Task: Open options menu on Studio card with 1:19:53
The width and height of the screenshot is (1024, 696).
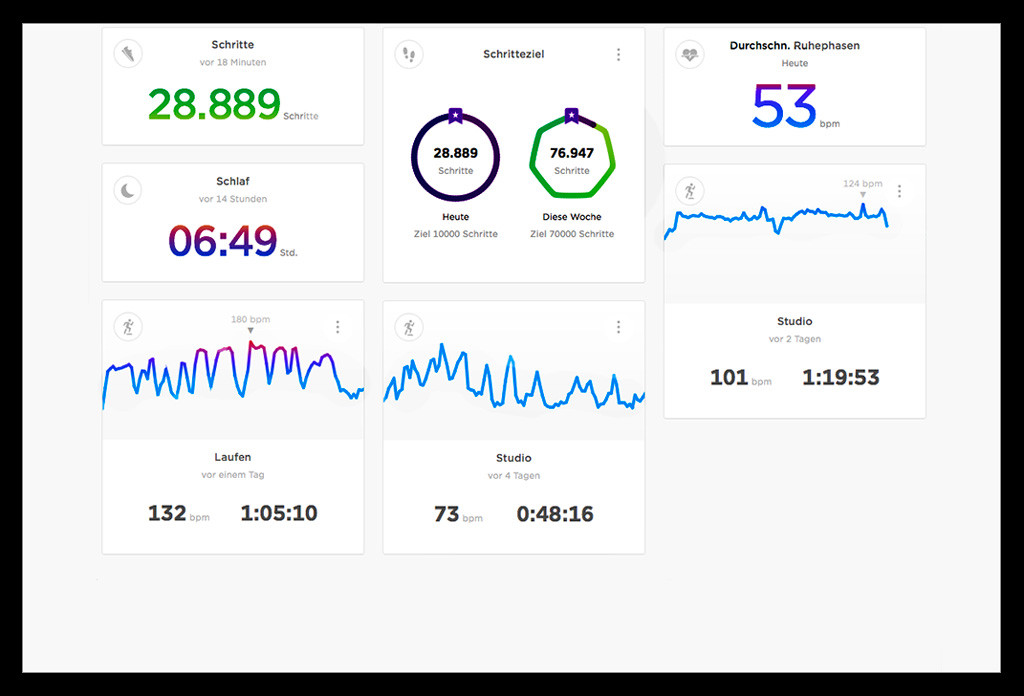Action: point(899,191)
